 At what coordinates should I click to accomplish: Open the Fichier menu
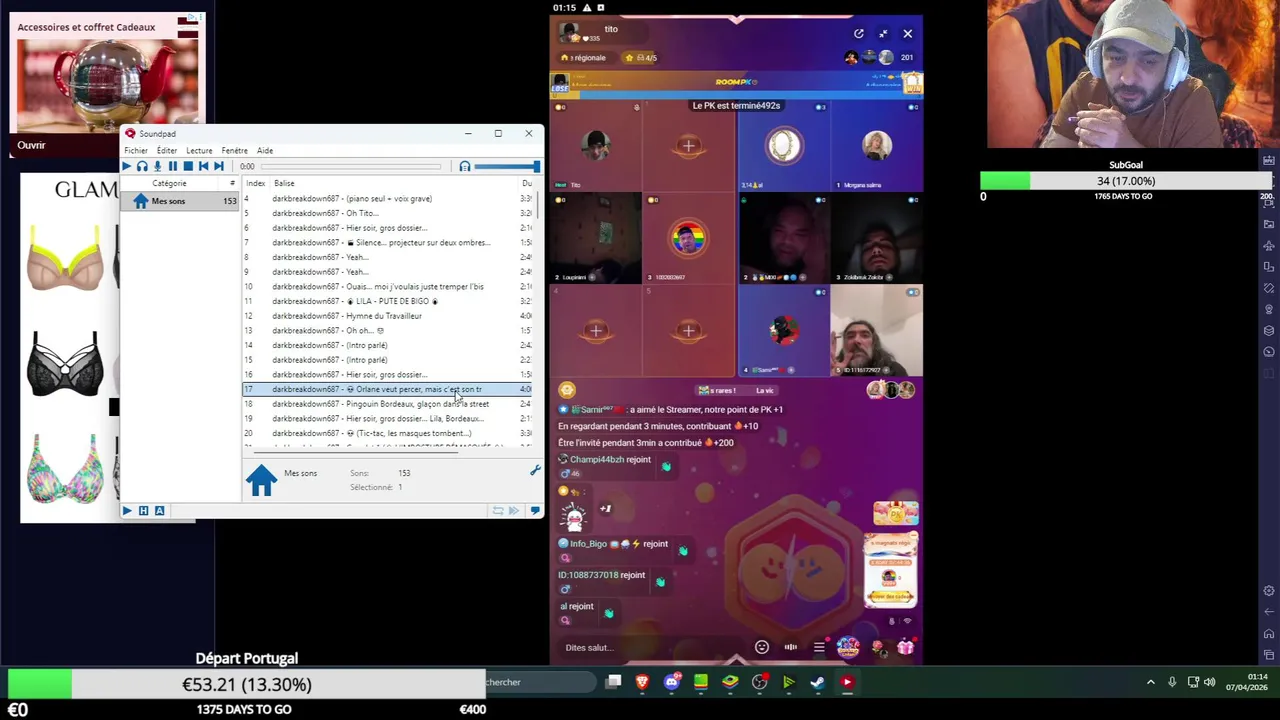coord(136,150)
